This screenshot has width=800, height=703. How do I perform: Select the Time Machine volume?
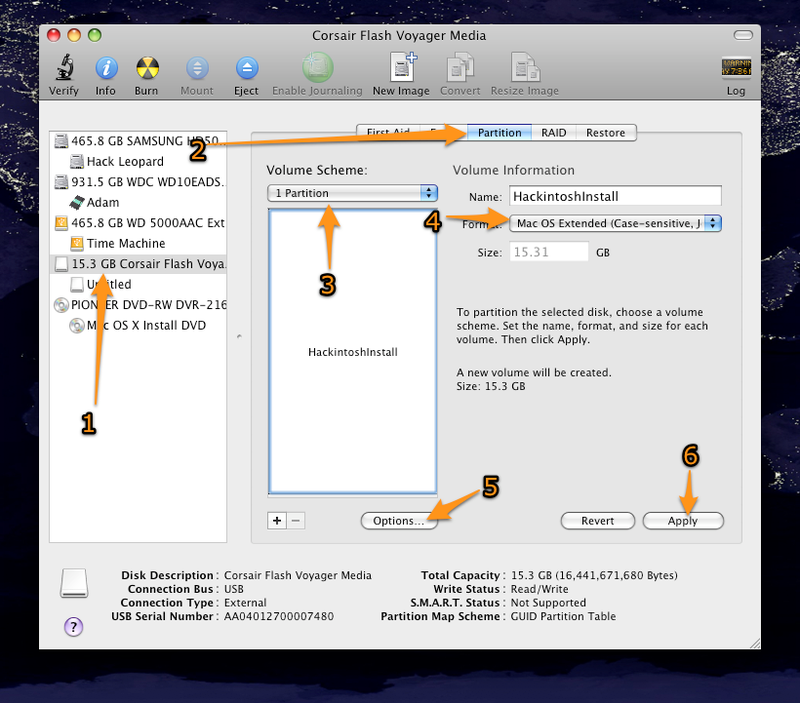[x=138, y=243]
